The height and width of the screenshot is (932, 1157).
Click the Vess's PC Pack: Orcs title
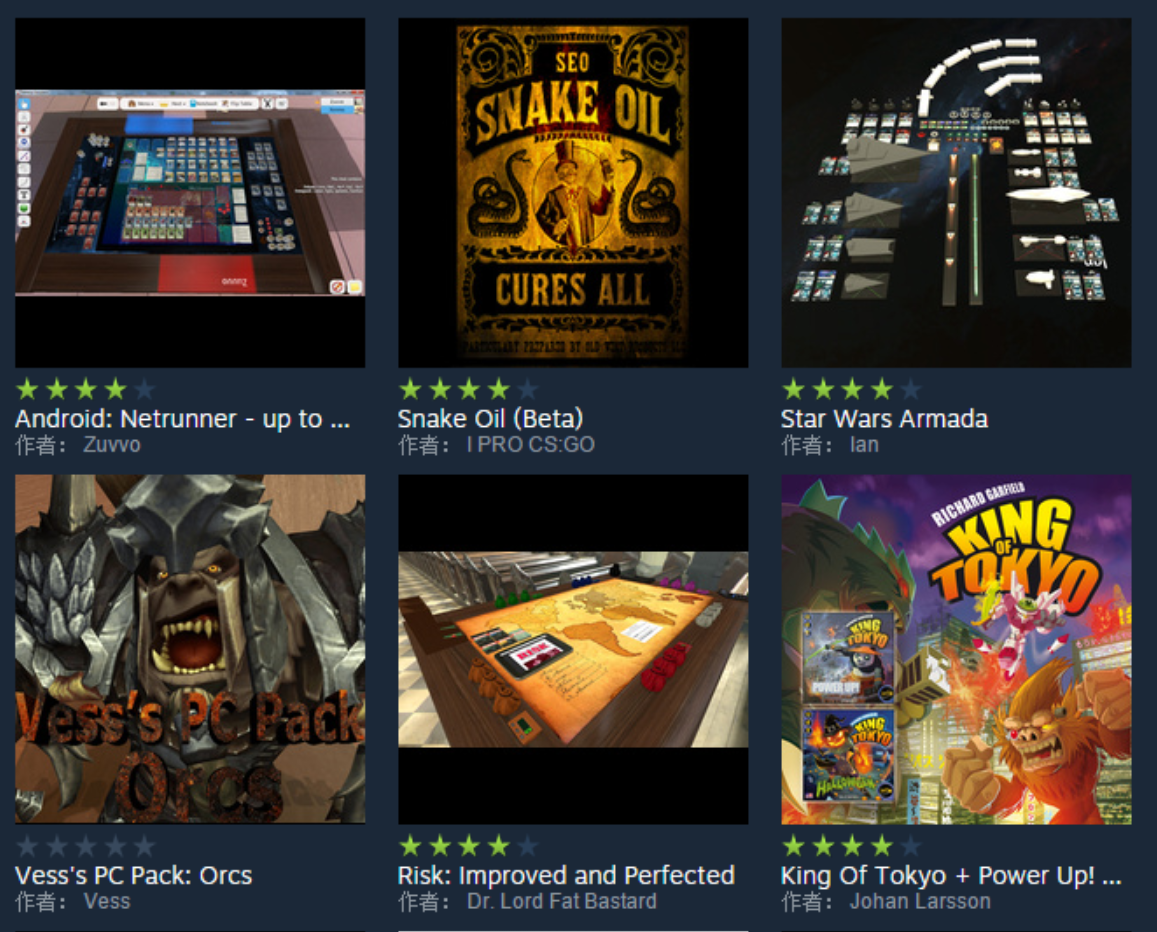click(x=134, y=876)
